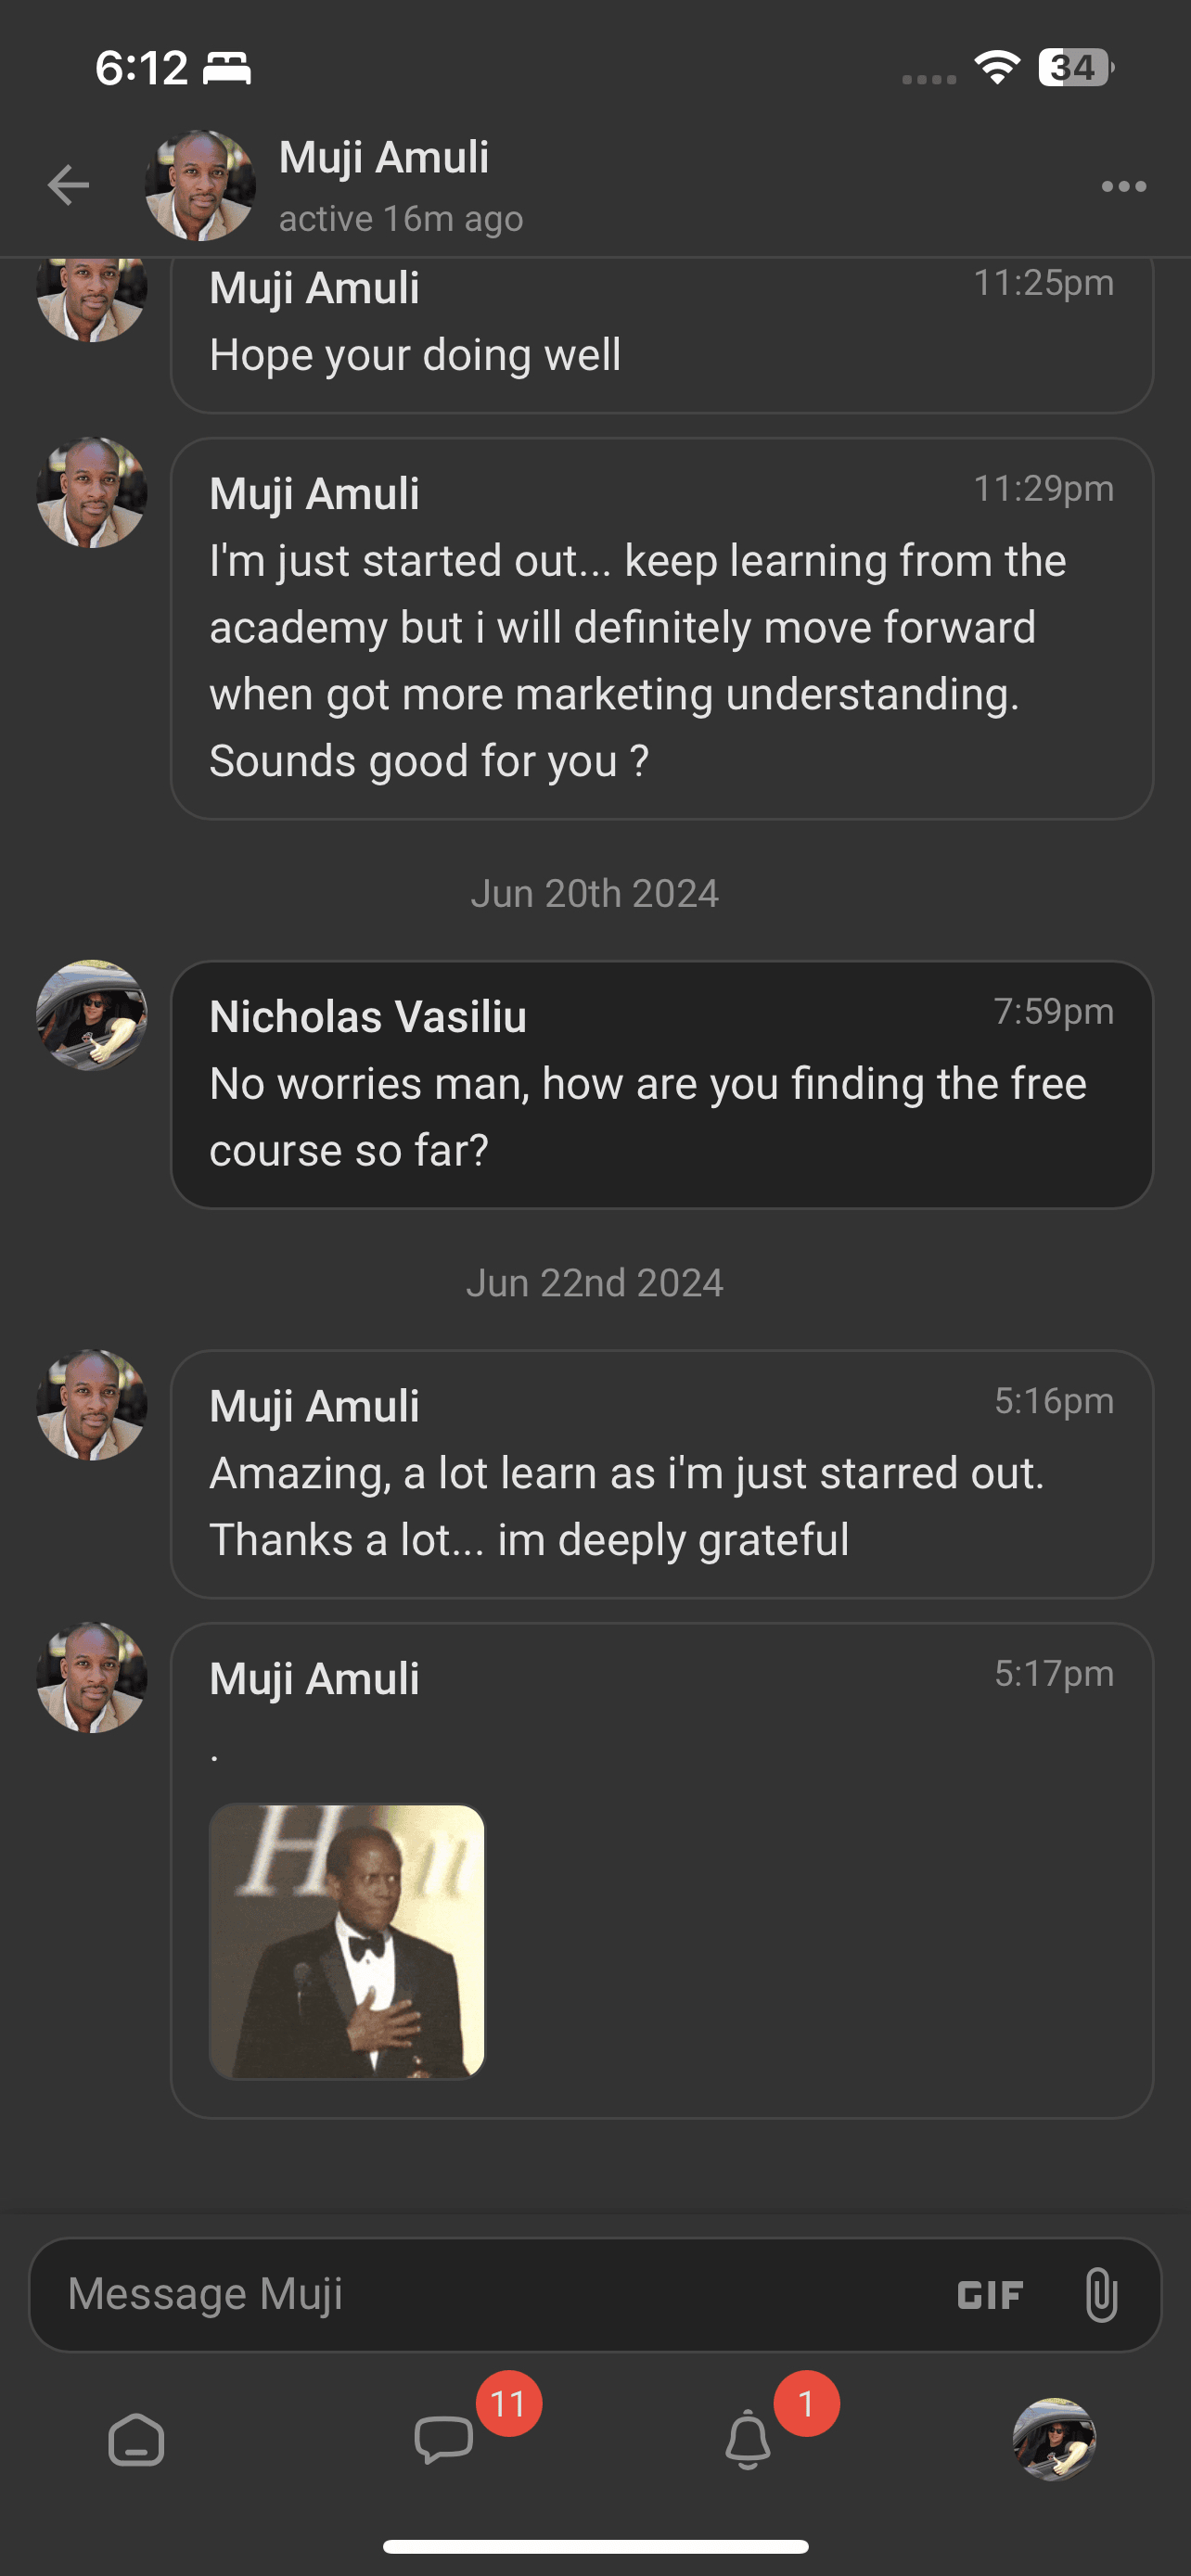1191x2576 pixels.
Task: Open the GIF image in Muji's message
Action: click(x=347, y=1941)
